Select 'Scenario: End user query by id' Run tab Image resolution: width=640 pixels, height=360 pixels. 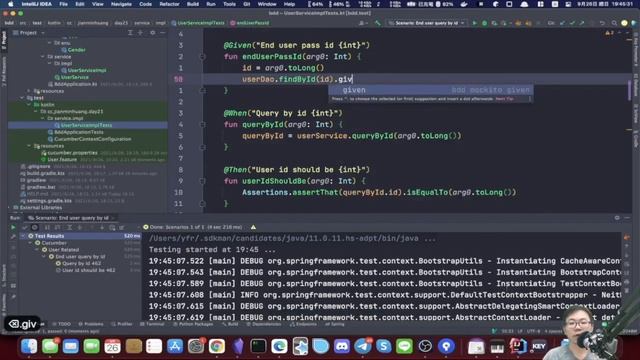click(x=71, y=218)
